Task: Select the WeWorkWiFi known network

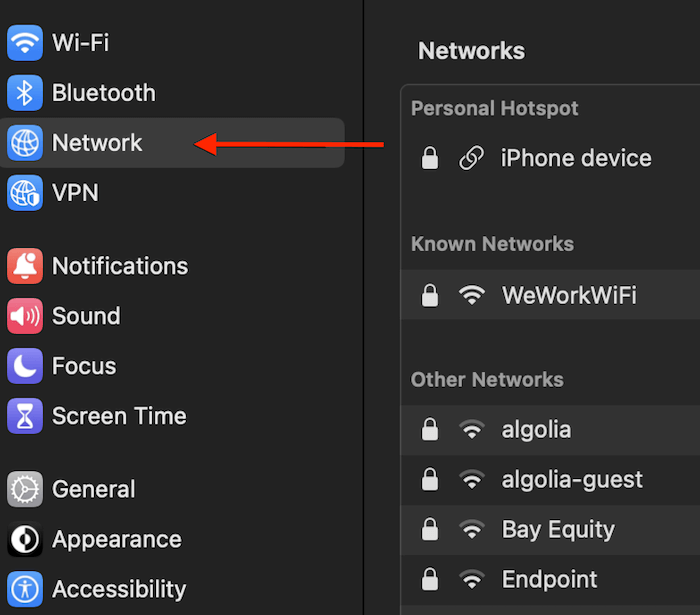Action: [568, 295]
